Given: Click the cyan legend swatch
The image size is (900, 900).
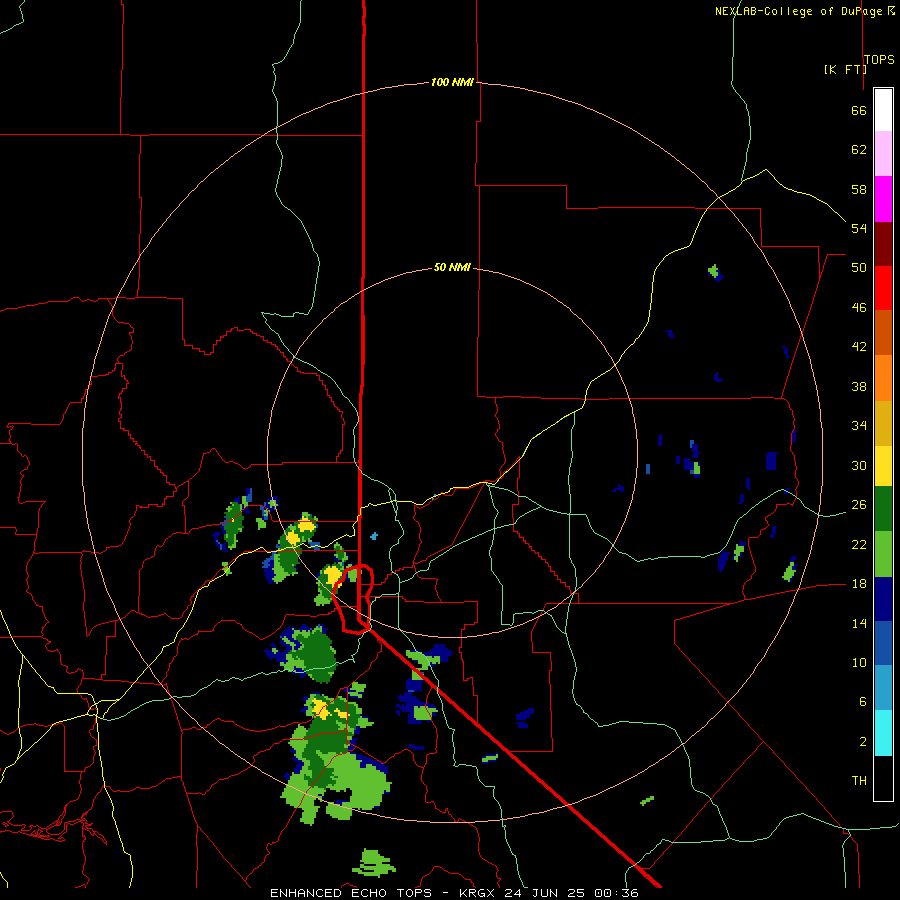Looking at the screenshot, I should tap(883, 732).
